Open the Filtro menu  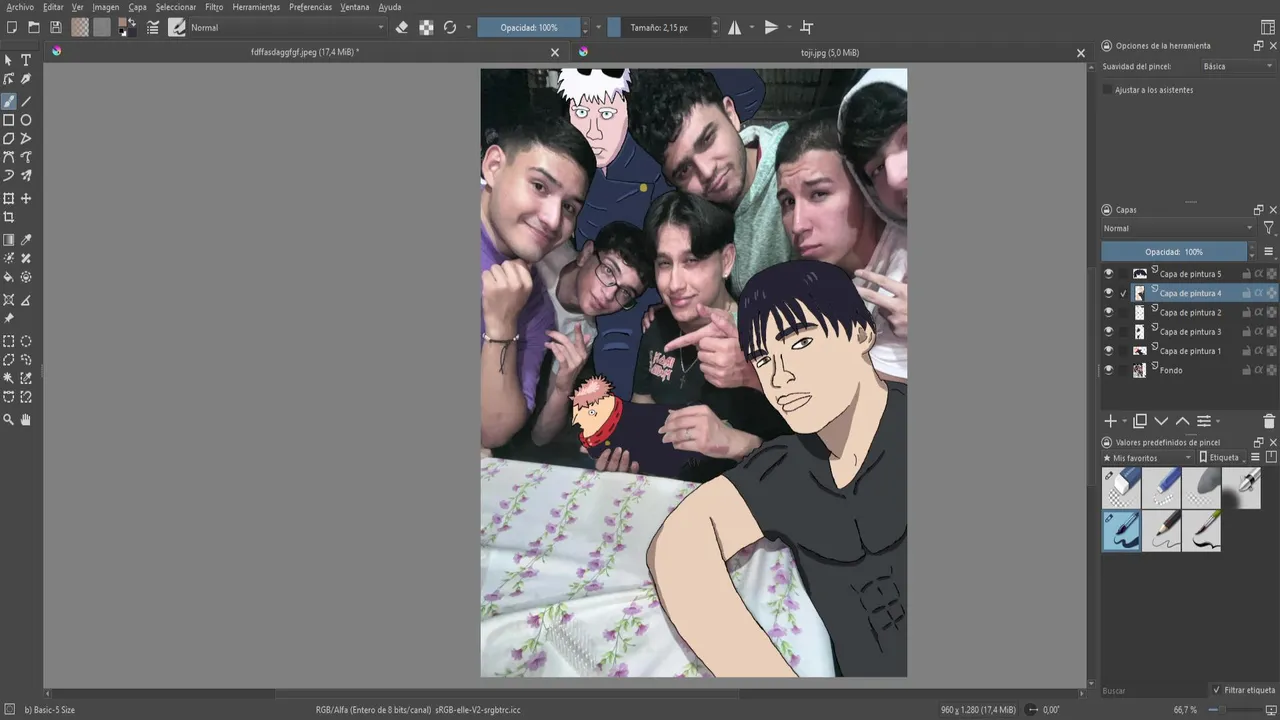click(x=214, y=7)
